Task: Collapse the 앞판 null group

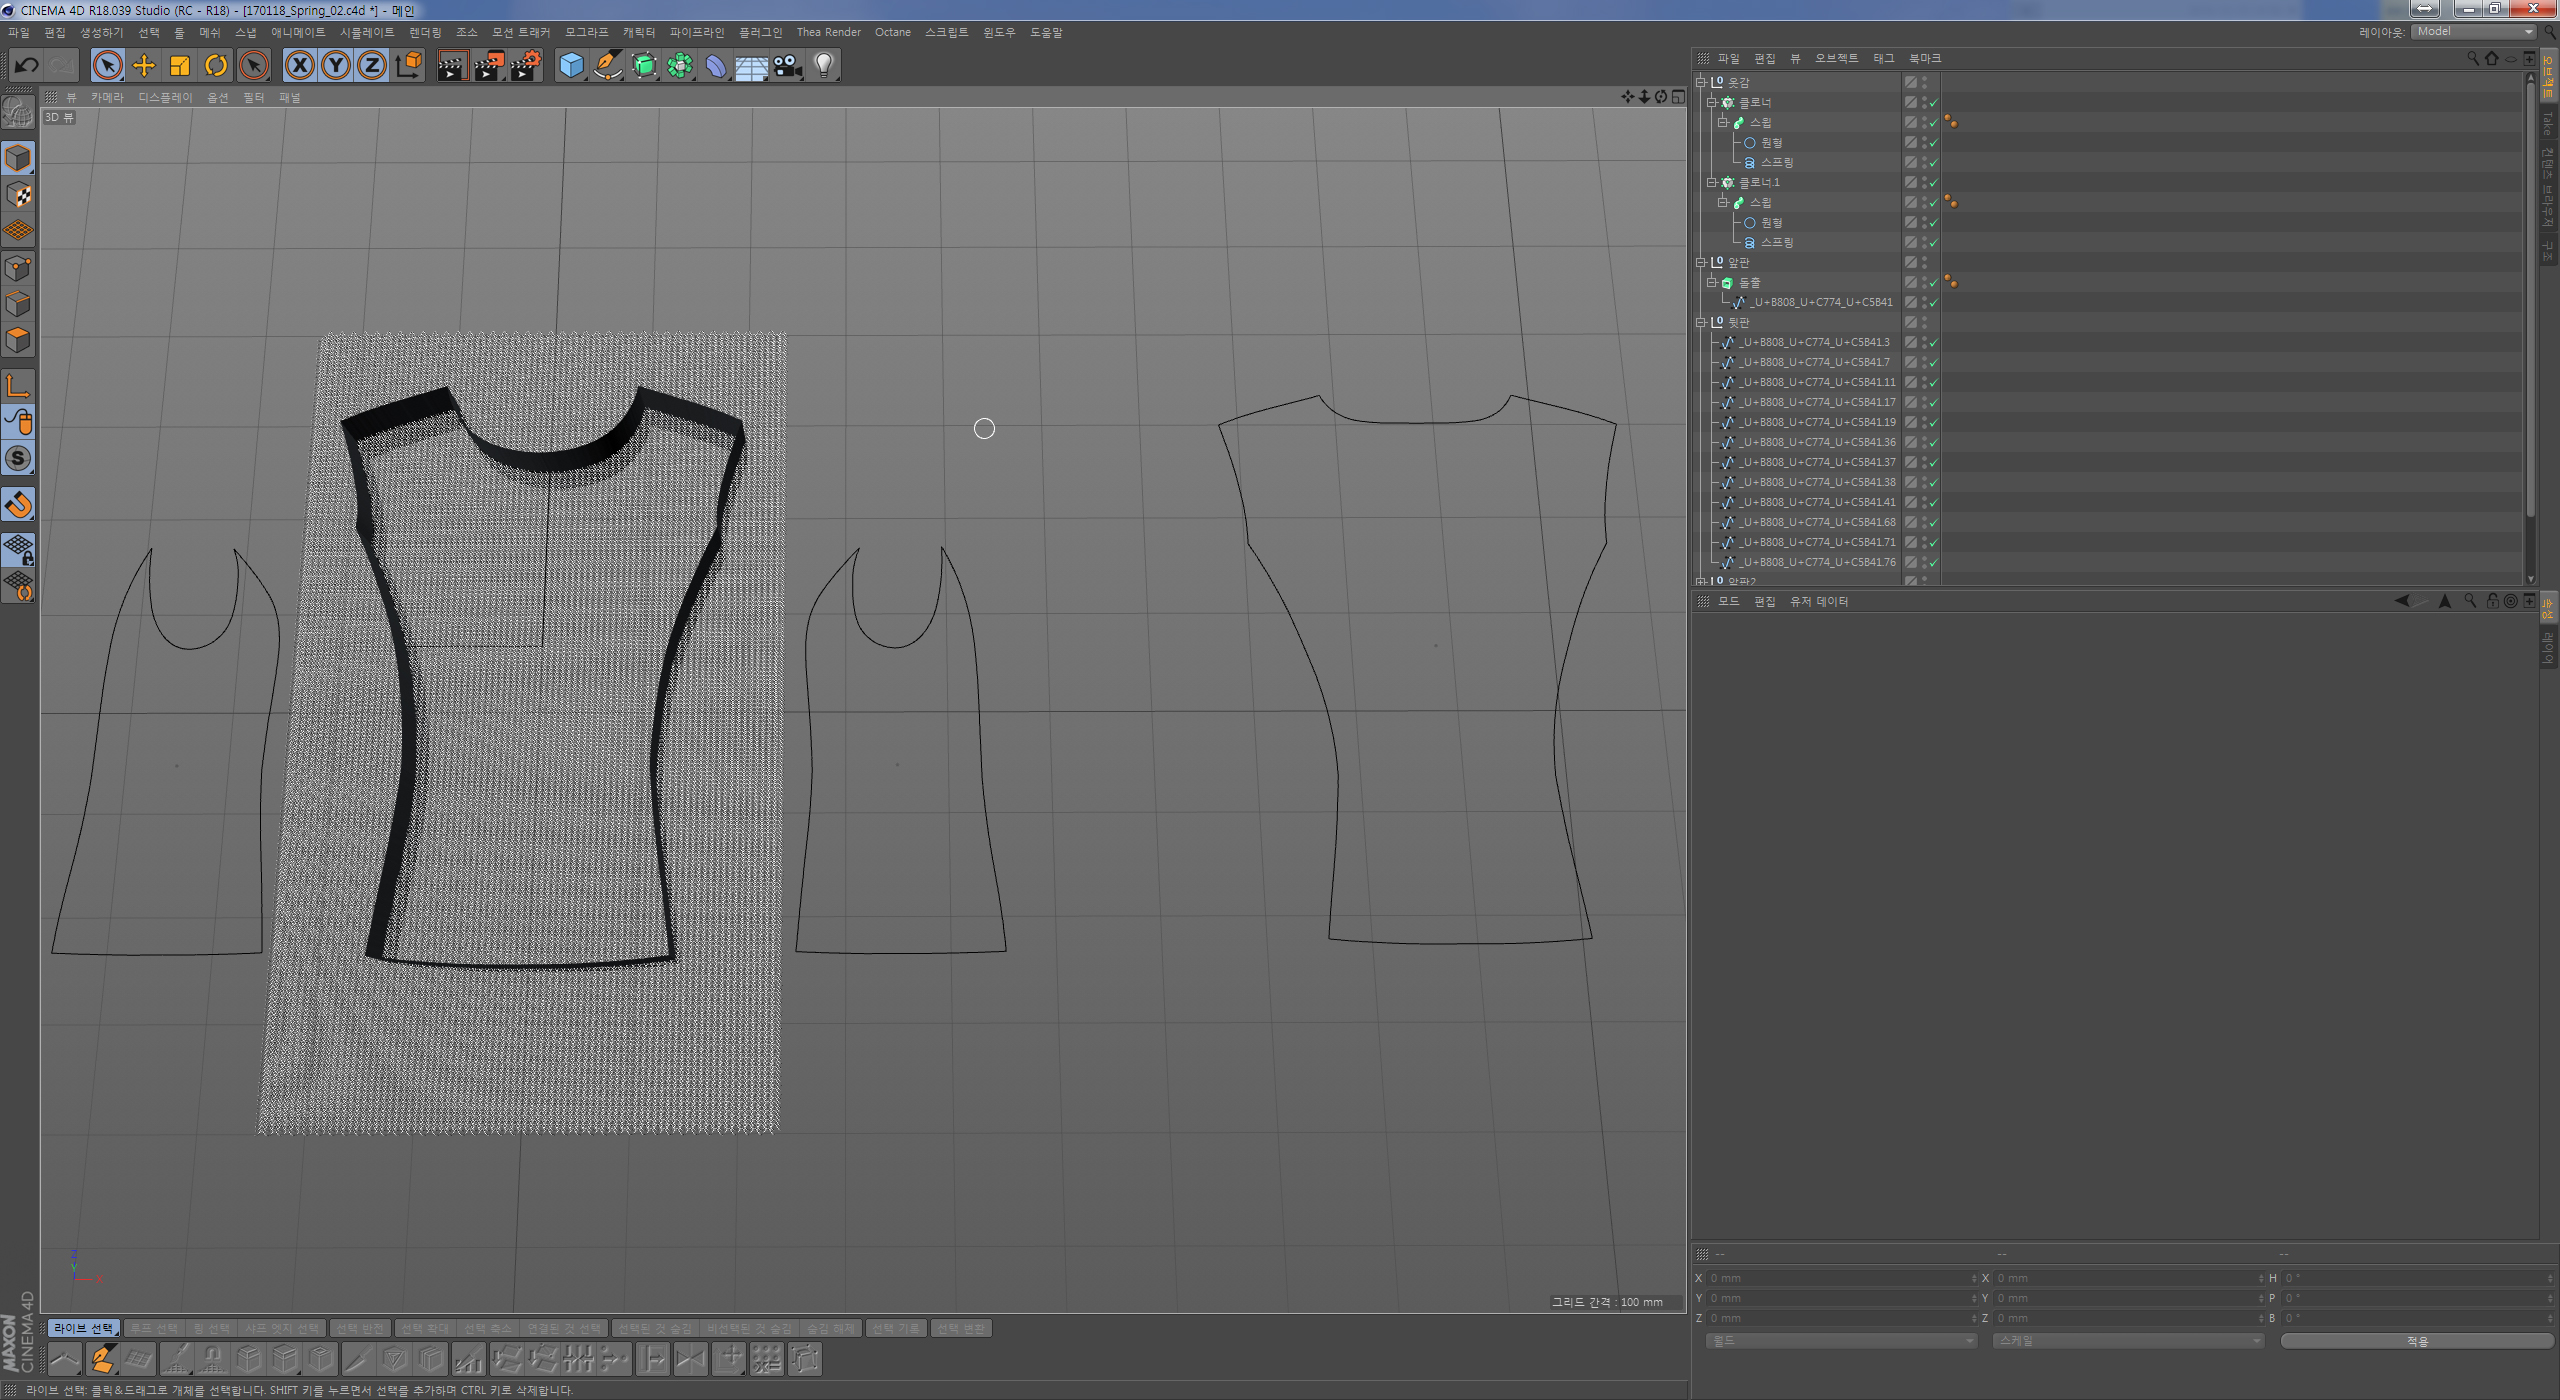Action: (1700, 262)
